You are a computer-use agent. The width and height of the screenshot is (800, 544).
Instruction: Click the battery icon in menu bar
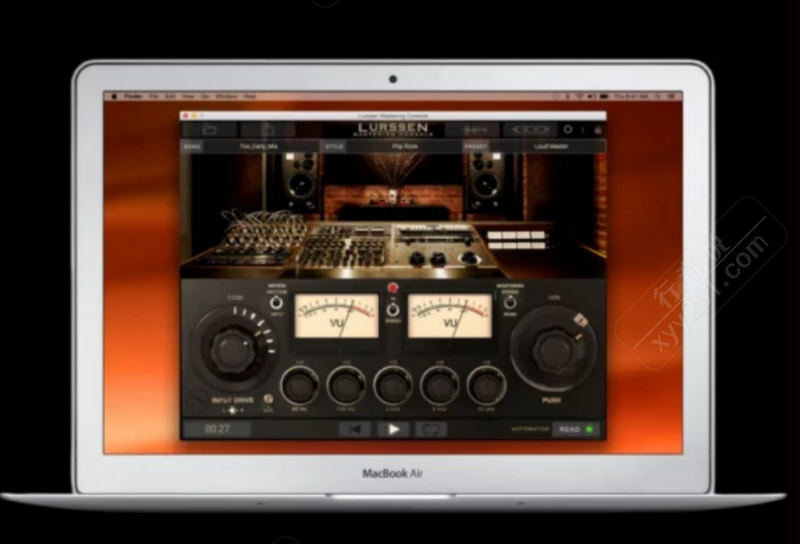click(604, 96)
